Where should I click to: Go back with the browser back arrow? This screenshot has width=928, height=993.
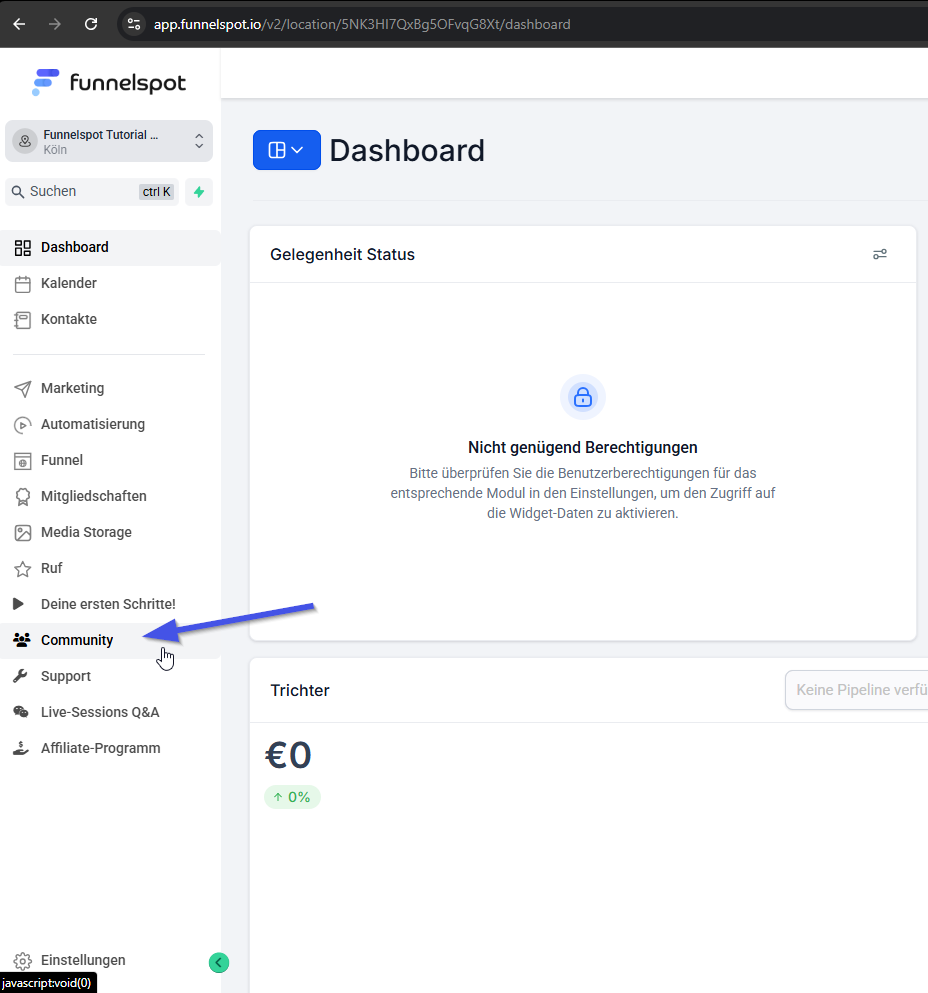(20, 24)
